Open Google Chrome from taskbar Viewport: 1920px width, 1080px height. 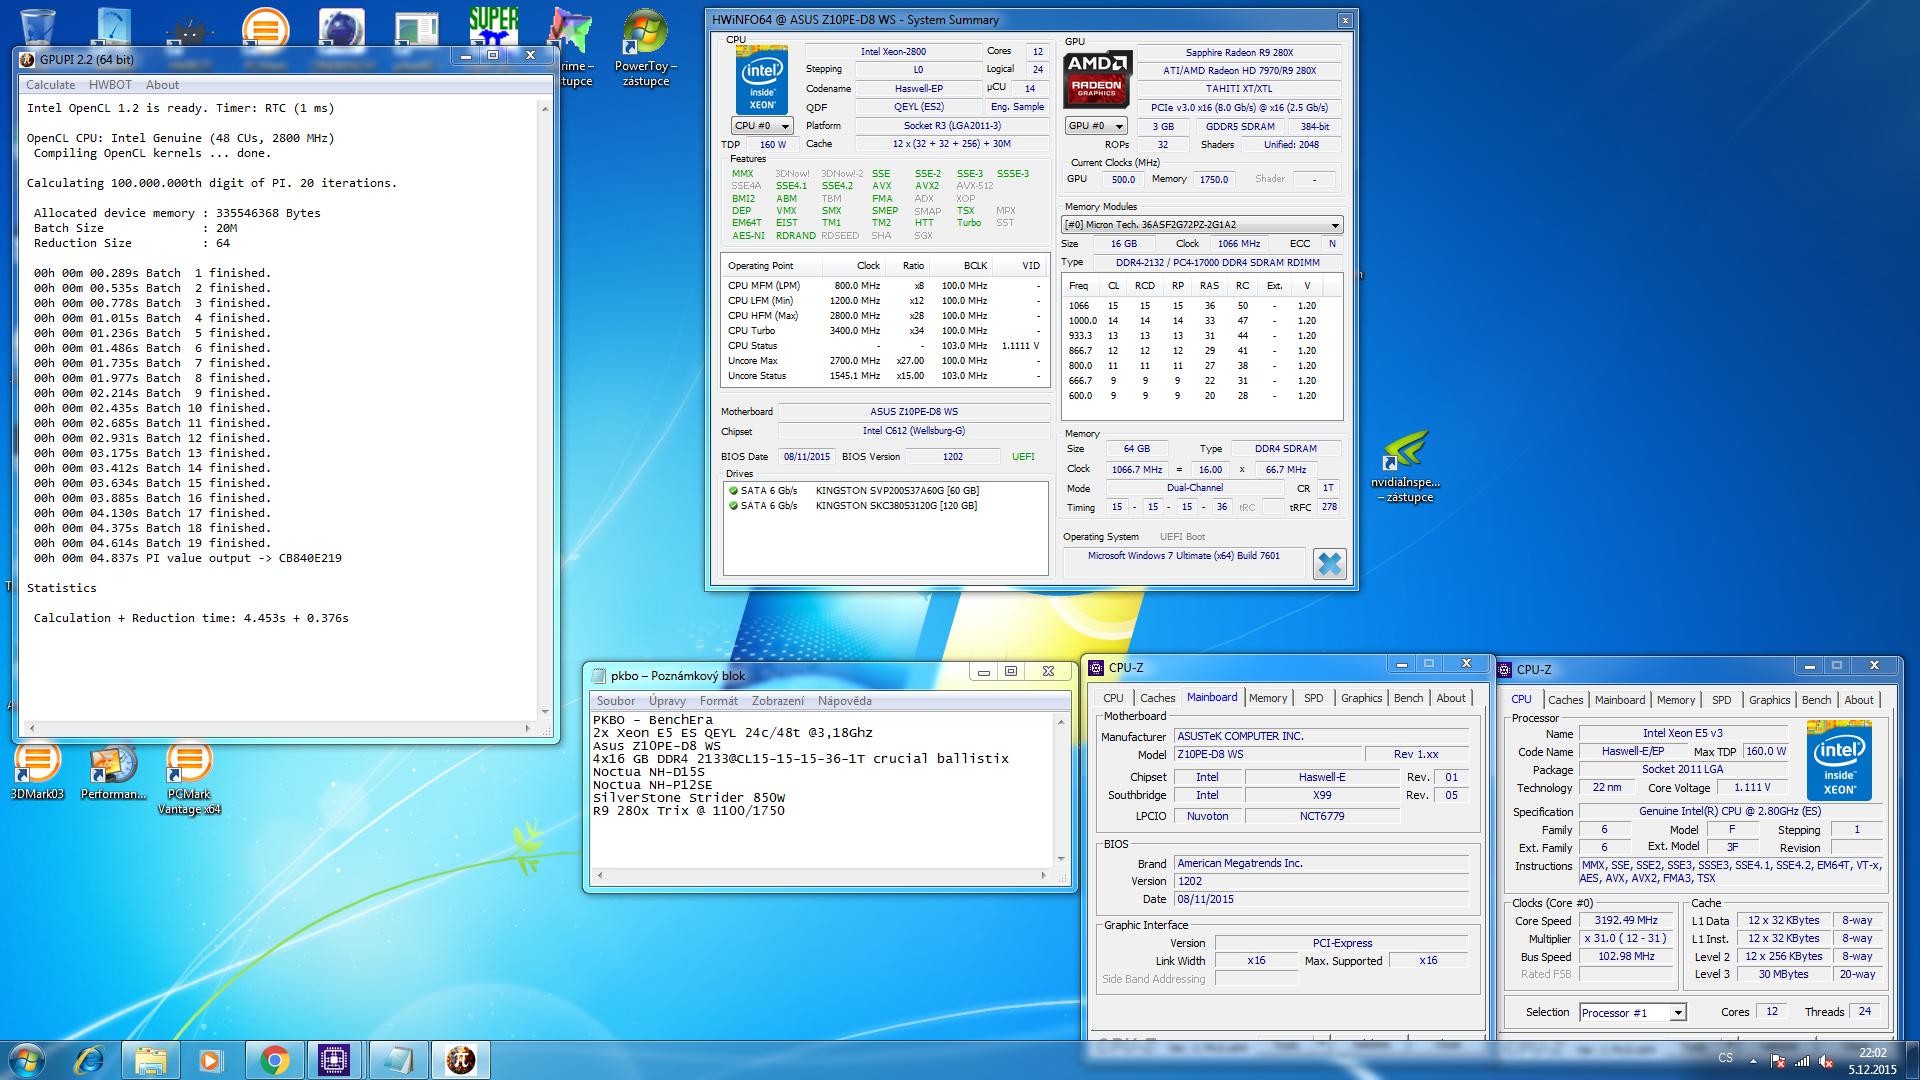coord(274,1059)
